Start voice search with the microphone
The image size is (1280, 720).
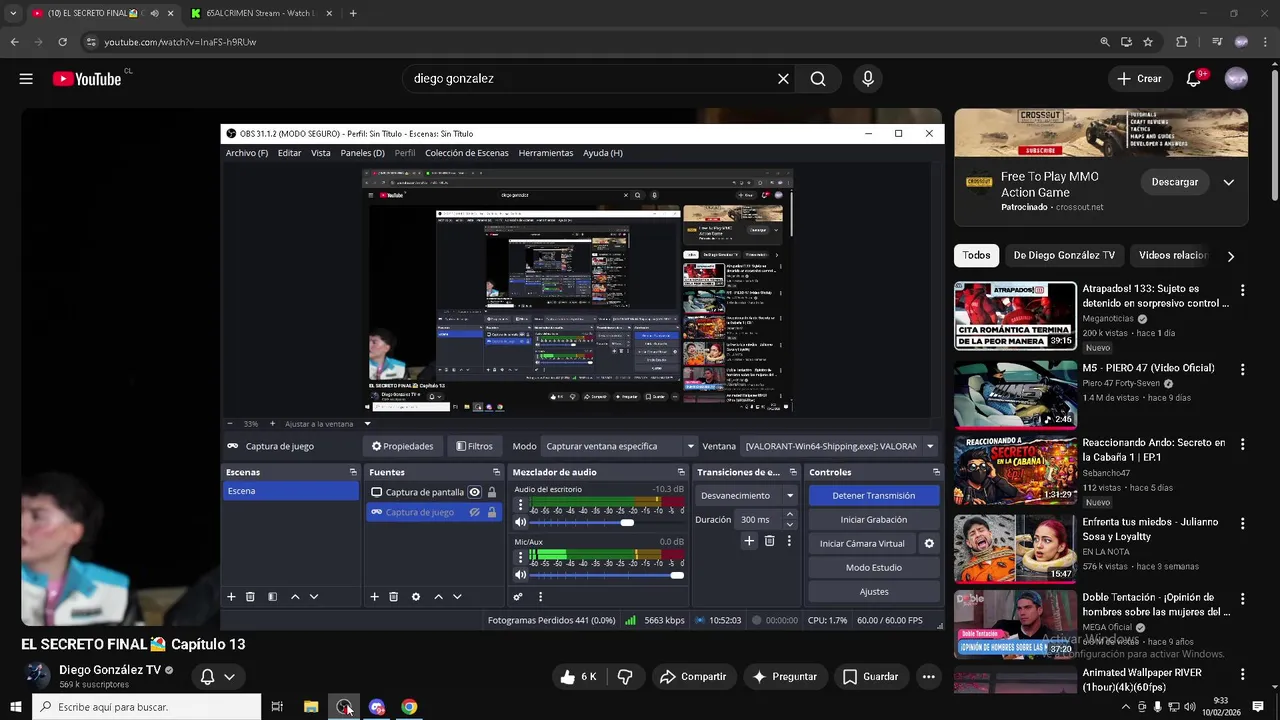point(867,79)
